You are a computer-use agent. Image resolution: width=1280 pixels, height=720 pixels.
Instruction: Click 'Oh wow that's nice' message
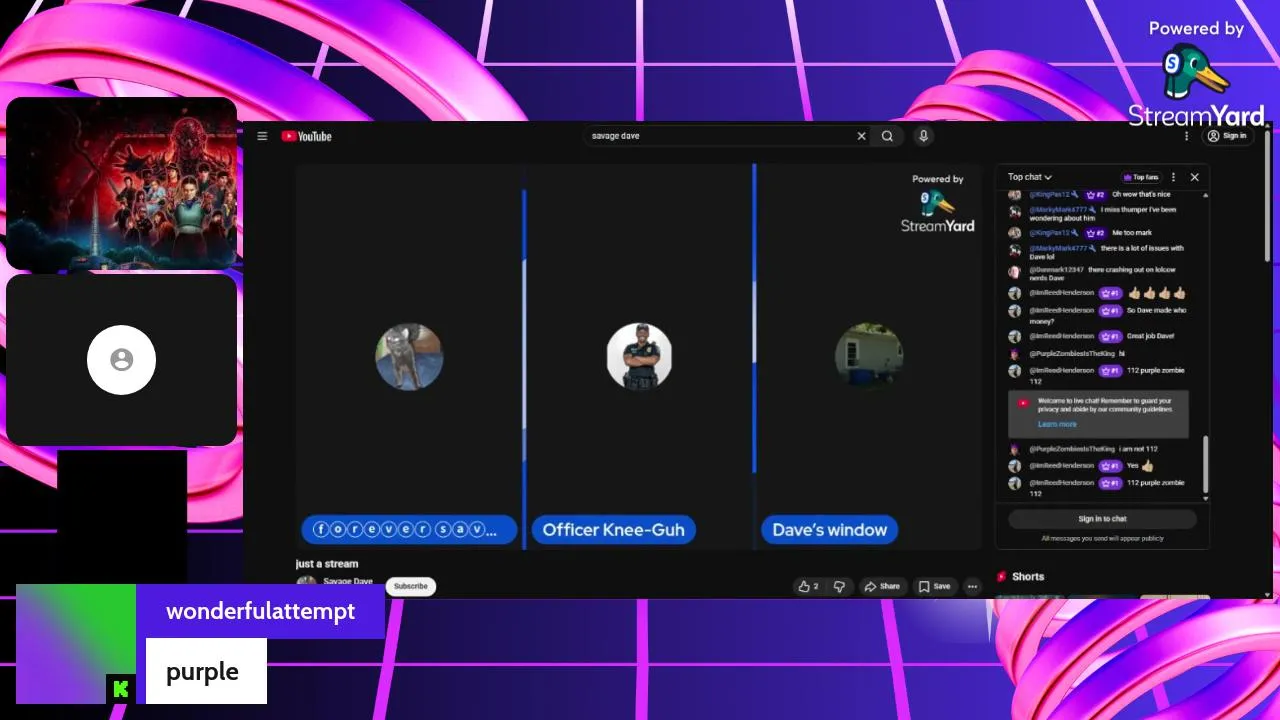tap(1141, 194)
